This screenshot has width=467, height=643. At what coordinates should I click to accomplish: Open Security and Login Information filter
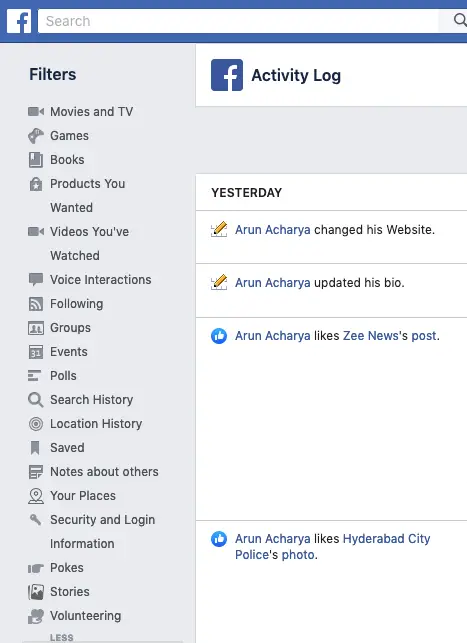point(103,531)
